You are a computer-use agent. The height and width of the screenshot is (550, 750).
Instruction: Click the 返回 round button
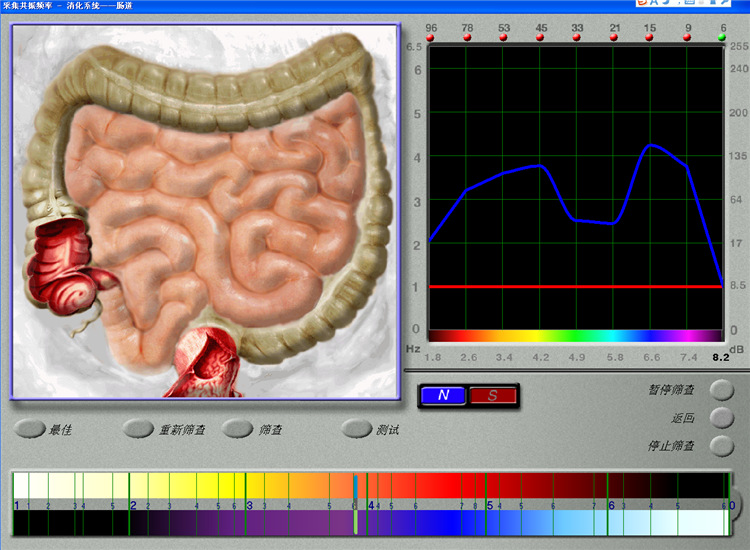721,417
